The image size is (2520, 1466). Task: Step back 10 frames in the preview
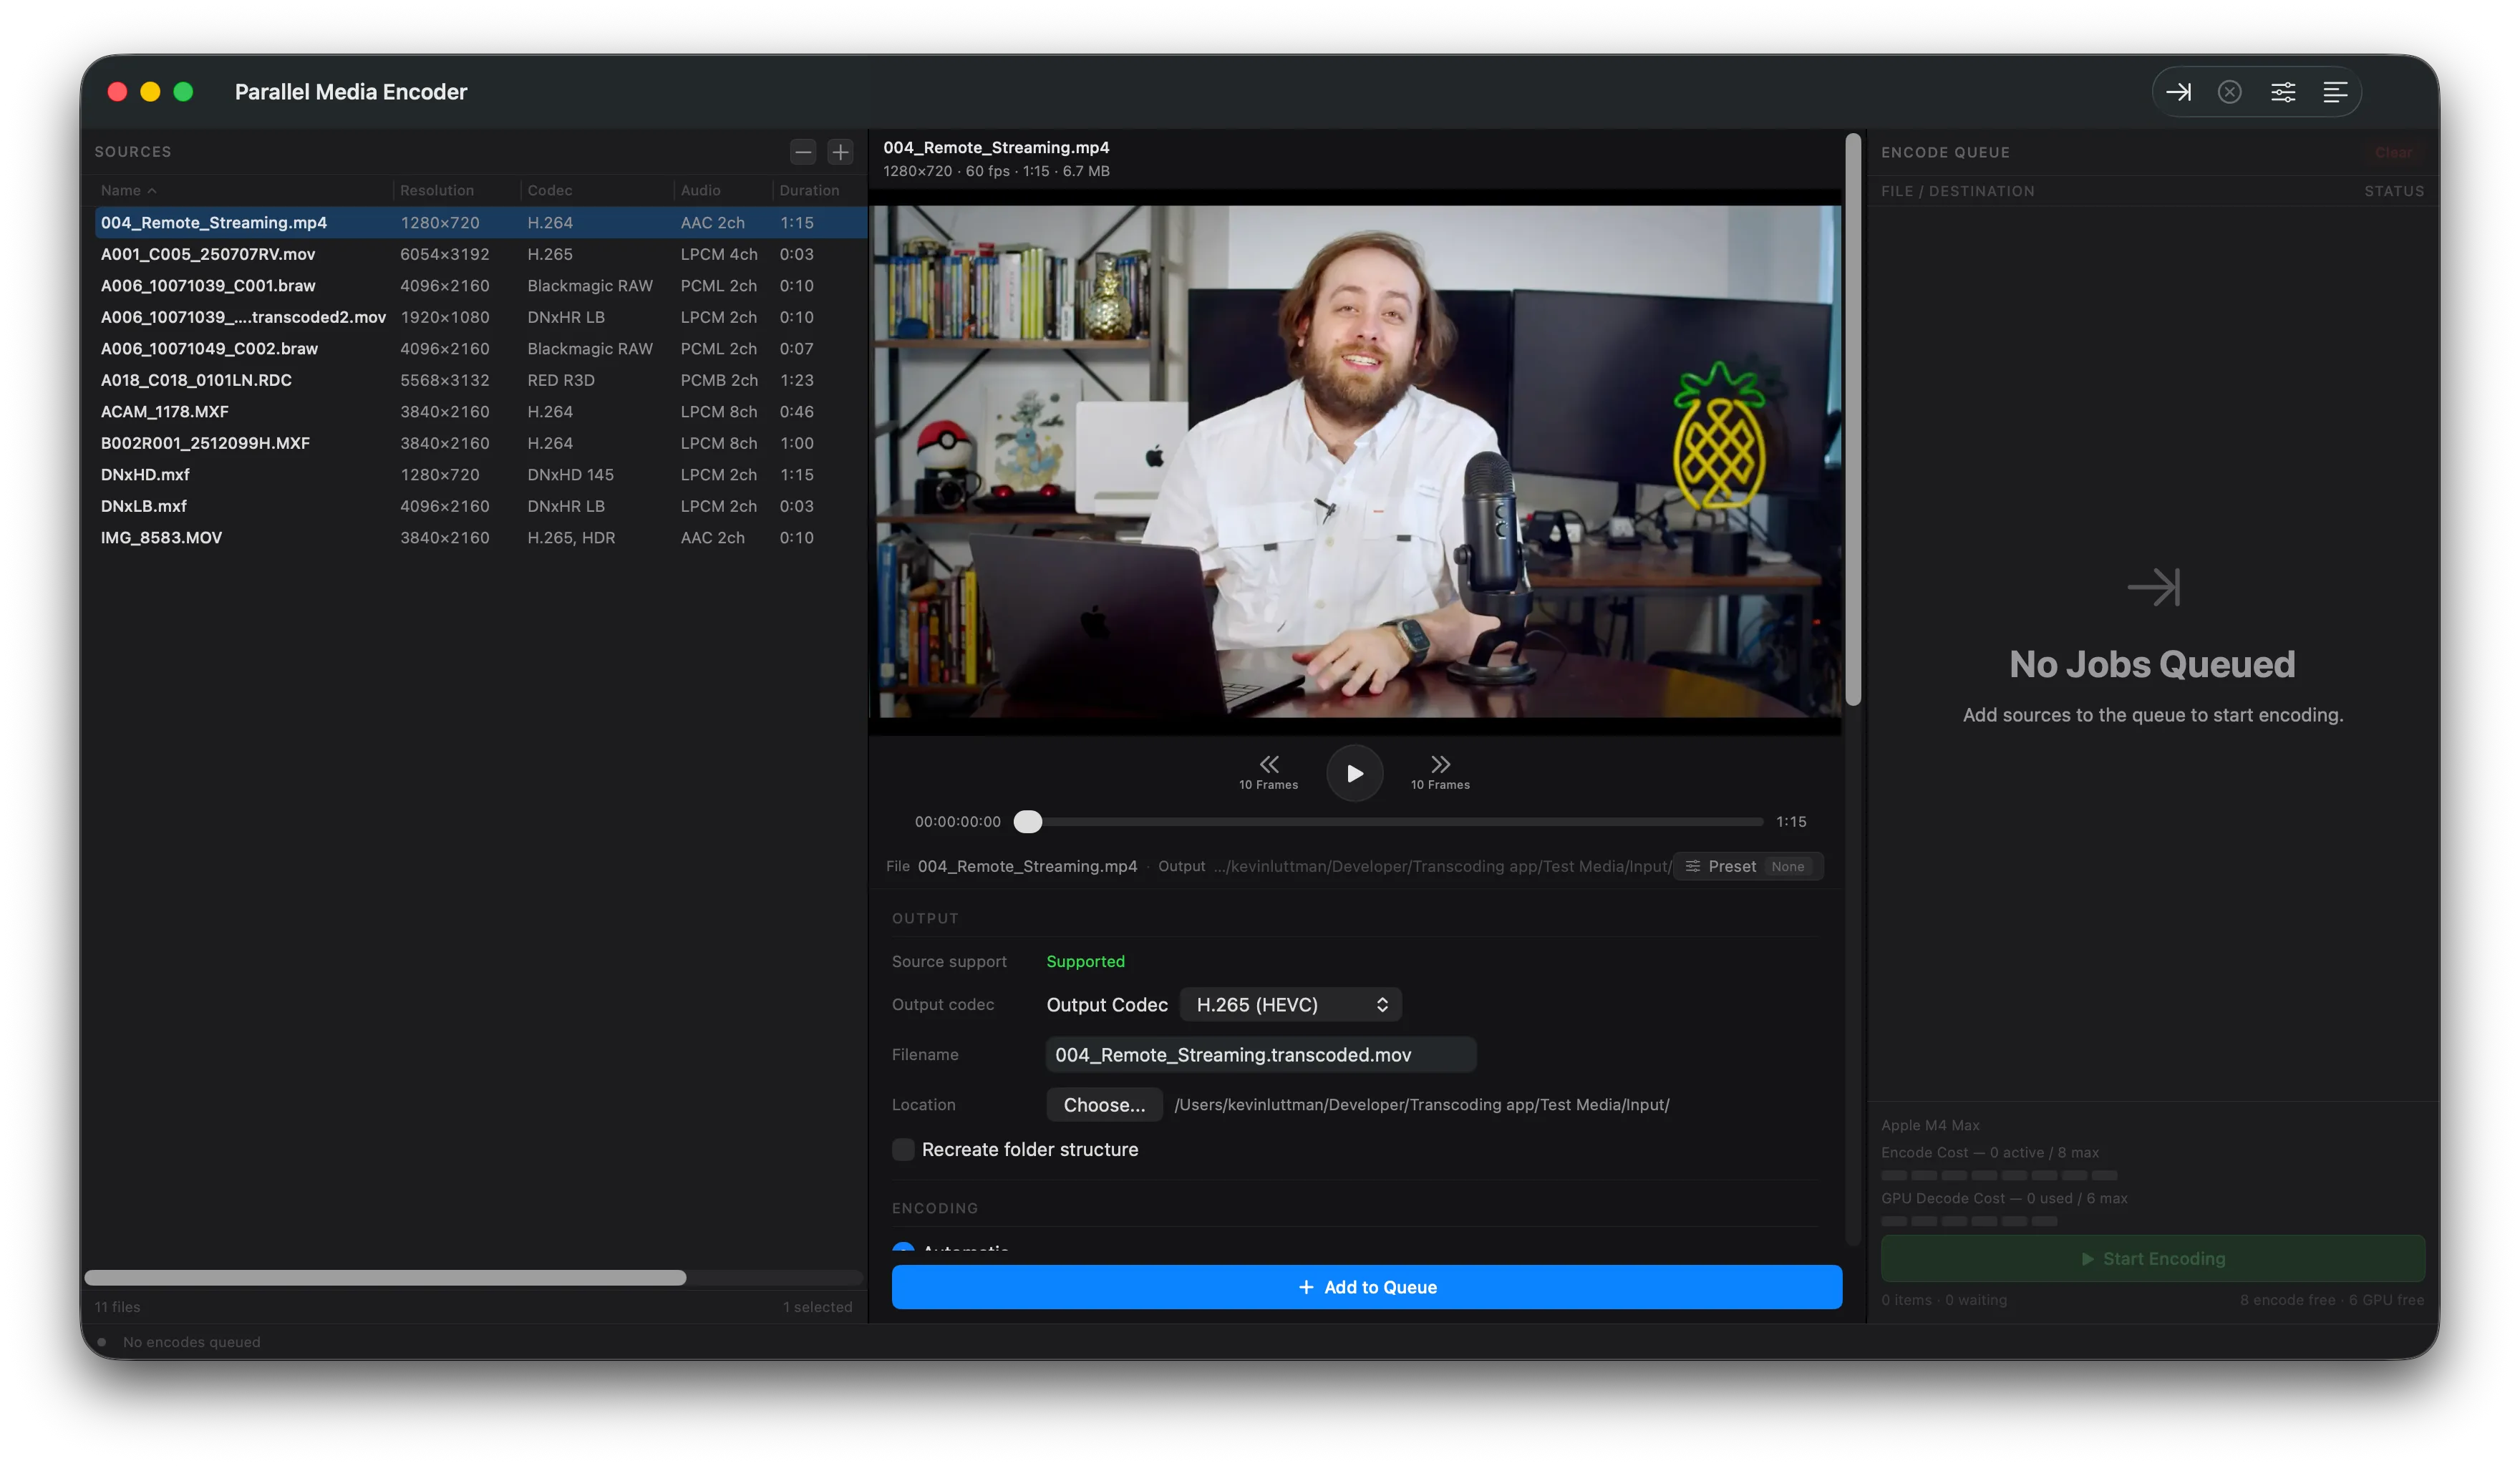[x=1268, y=766]
